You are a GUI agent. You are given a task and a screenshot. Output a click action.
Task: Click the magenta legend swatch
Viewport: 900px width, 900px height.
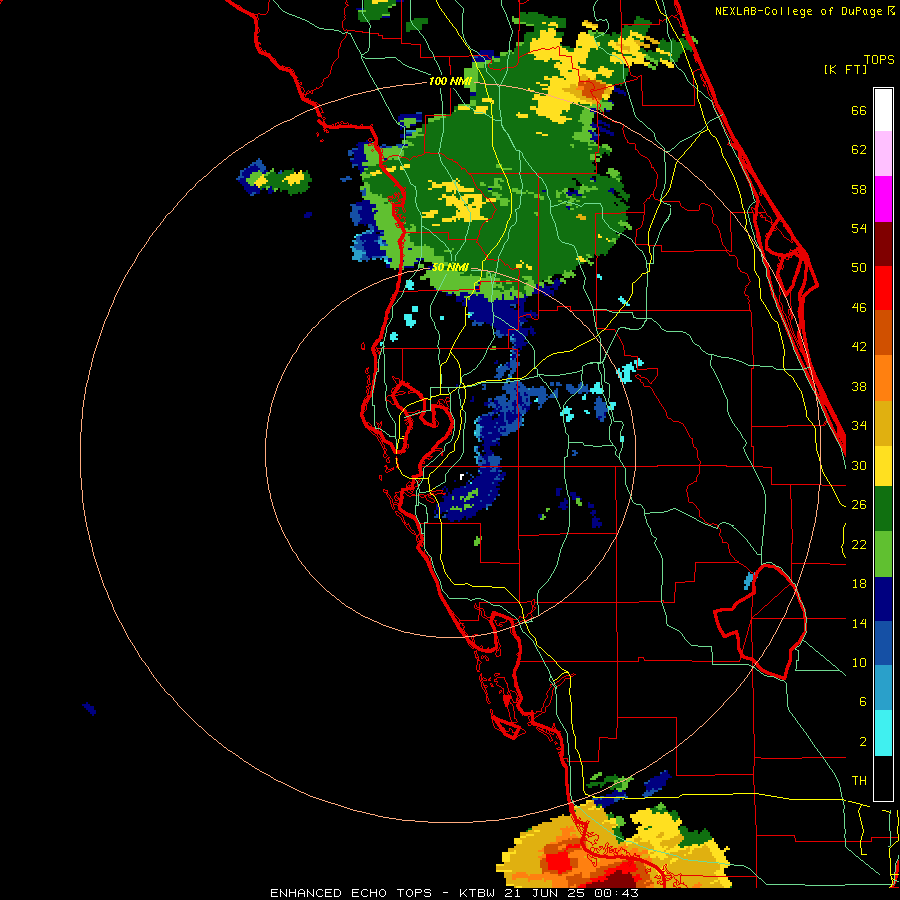(883, 199)
